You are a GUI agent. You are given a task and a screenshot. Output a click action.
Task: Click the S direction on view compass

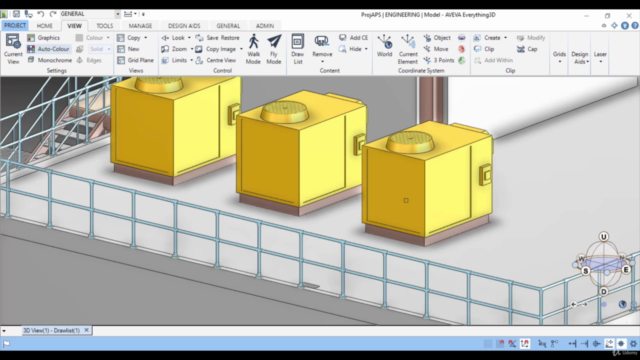pyautogui.click(x=586, y=271)
